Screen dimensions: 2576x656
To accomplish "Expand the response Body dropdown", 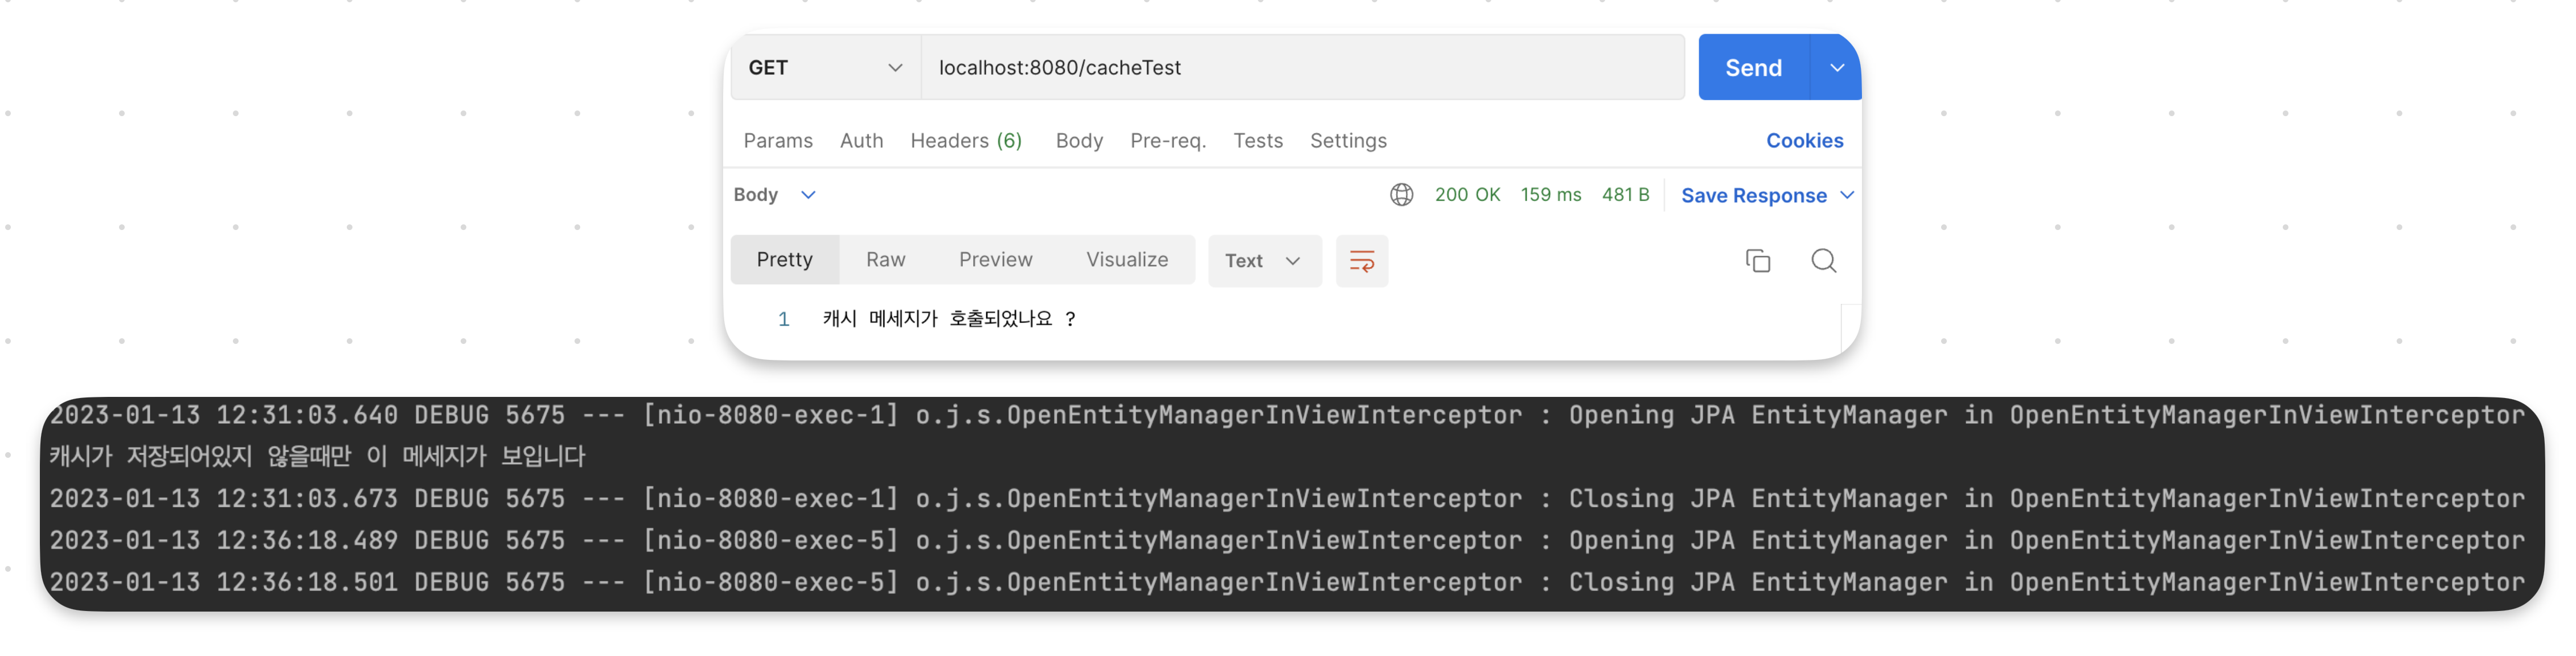I will point(775,195).
